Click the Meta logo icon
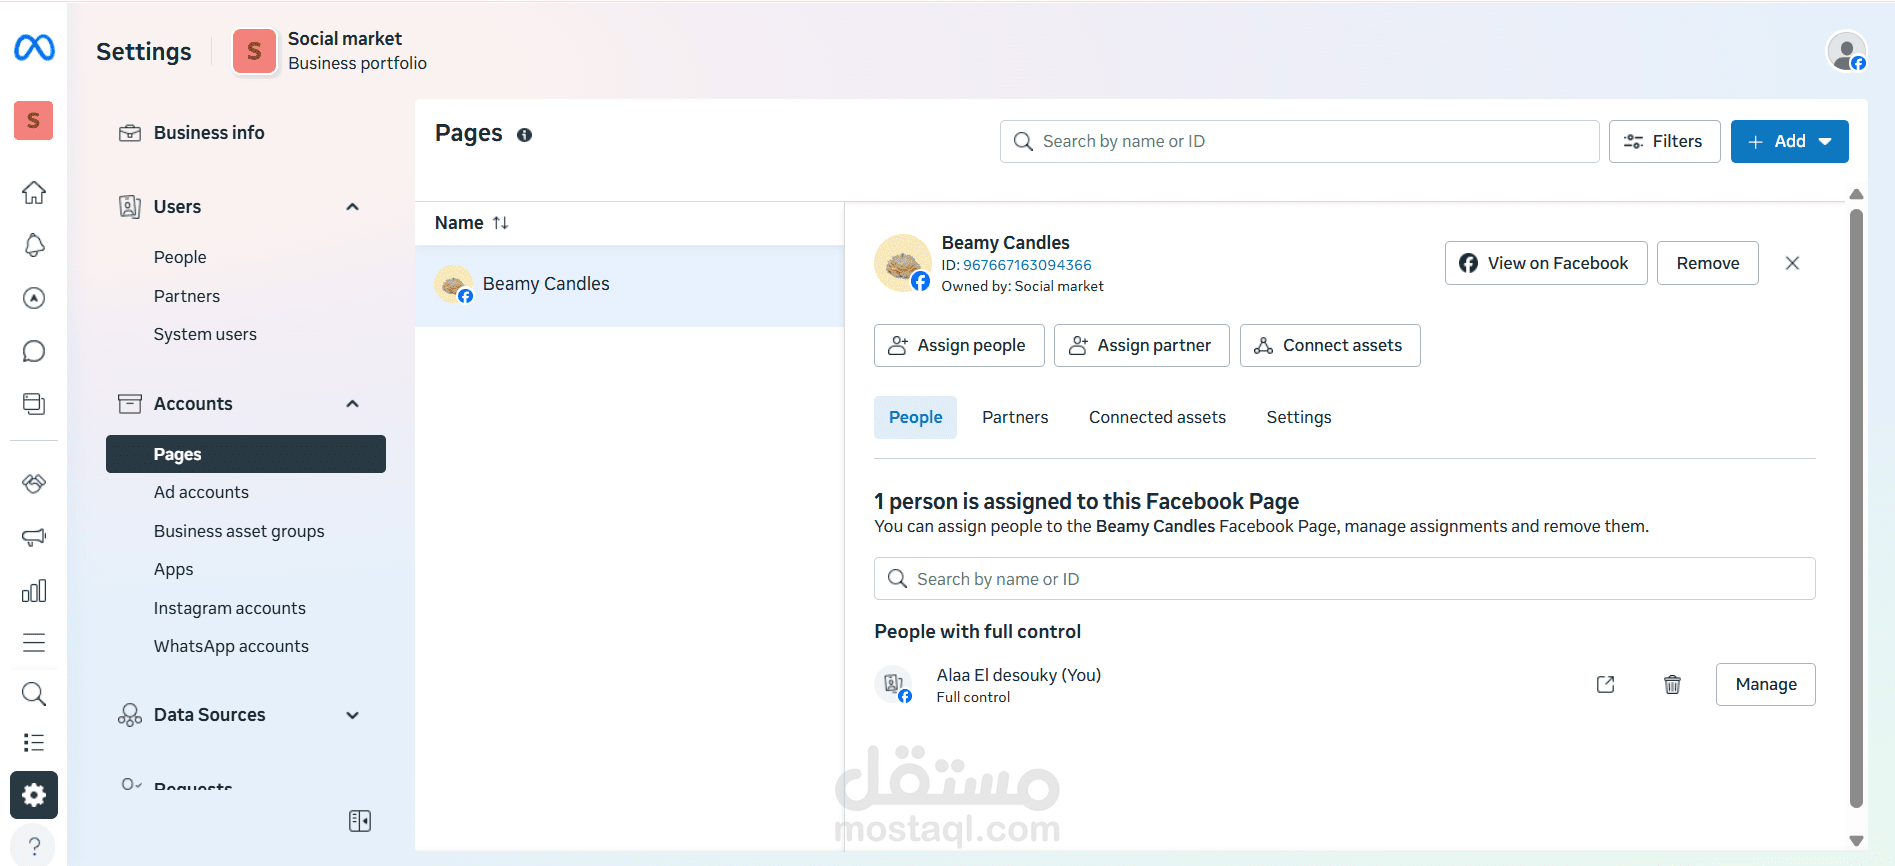Screen dimensions: 1895x866 pyautogui.click(x=34, y=47)
